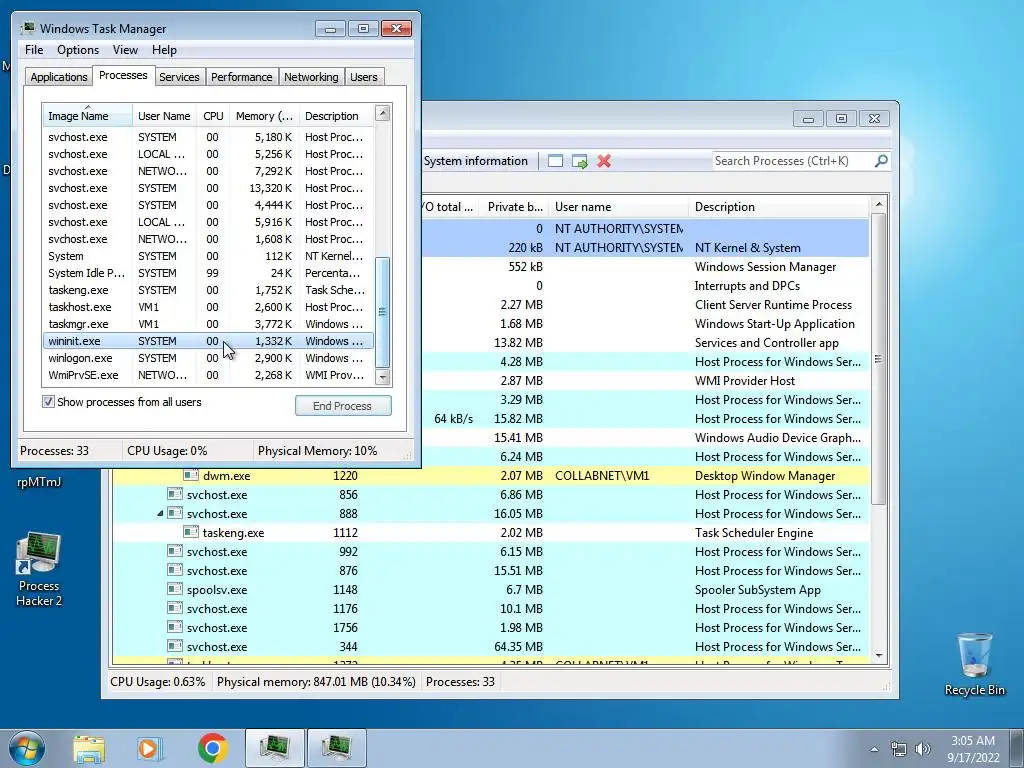
Task: Click System information in Process Hacker toolbar
Action: (475, 161)
